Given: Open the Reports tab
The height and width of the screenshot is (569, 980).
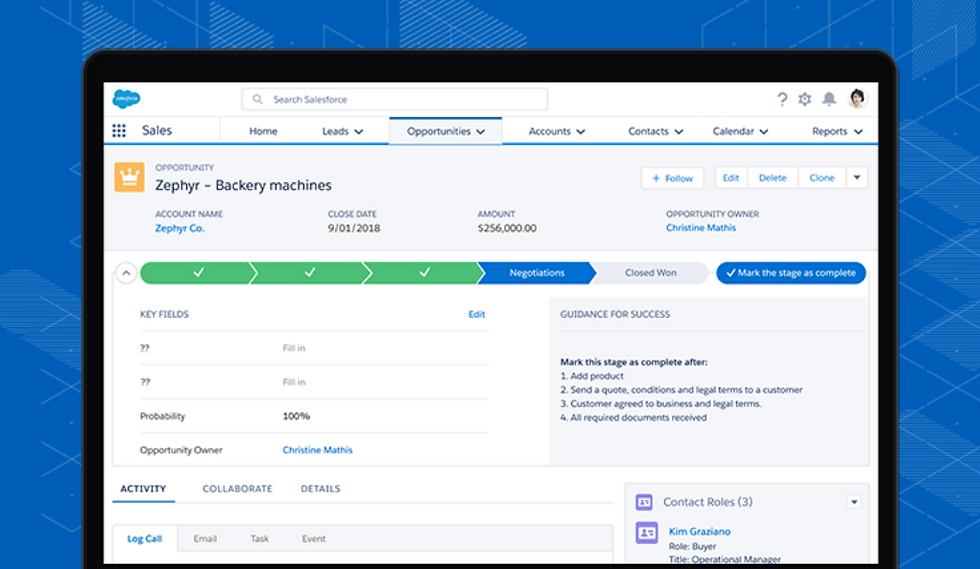Looking at the screenshot, I should (x=829, y=131).
